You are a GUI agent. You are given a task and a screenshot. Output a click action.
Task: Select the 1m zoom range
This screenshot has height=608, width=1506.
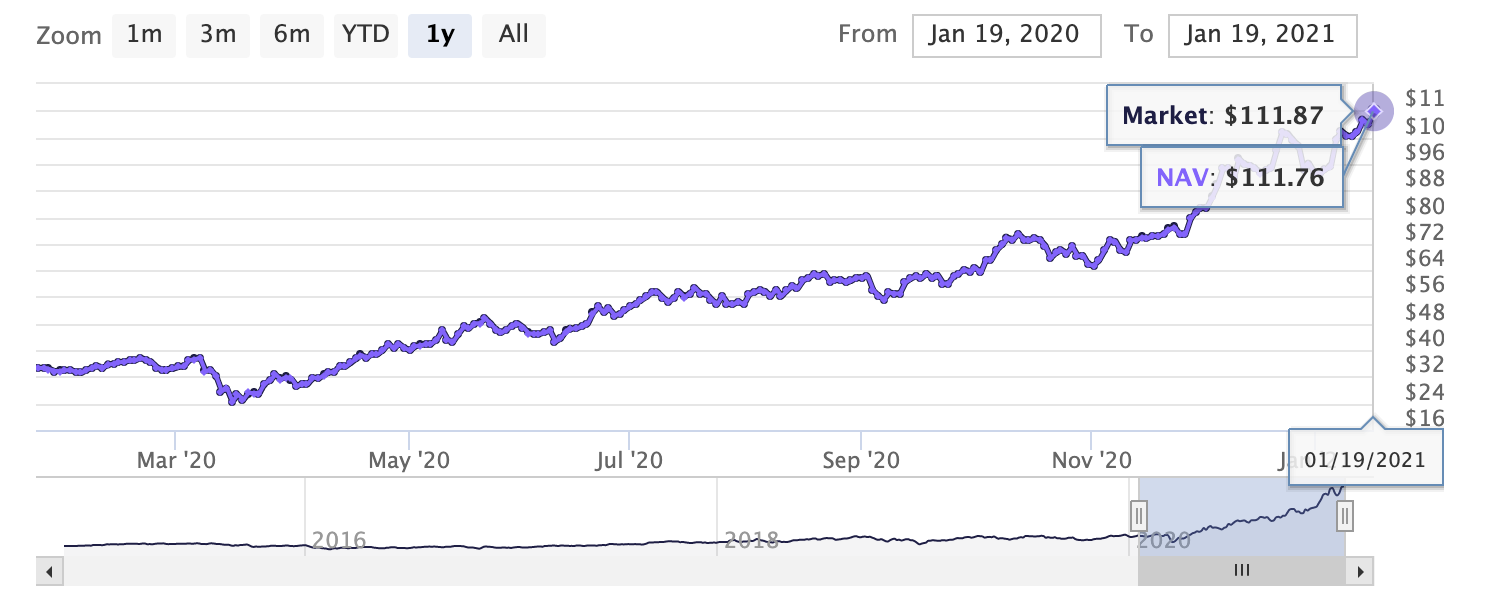(x=144, y=35)
